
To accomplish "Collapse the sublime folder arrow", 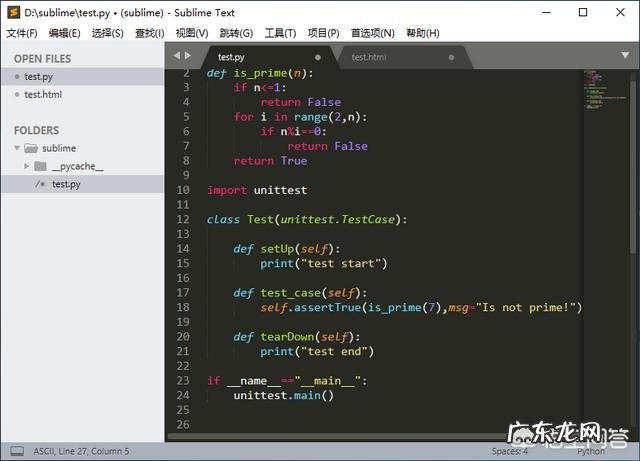I will click(17, 148).
